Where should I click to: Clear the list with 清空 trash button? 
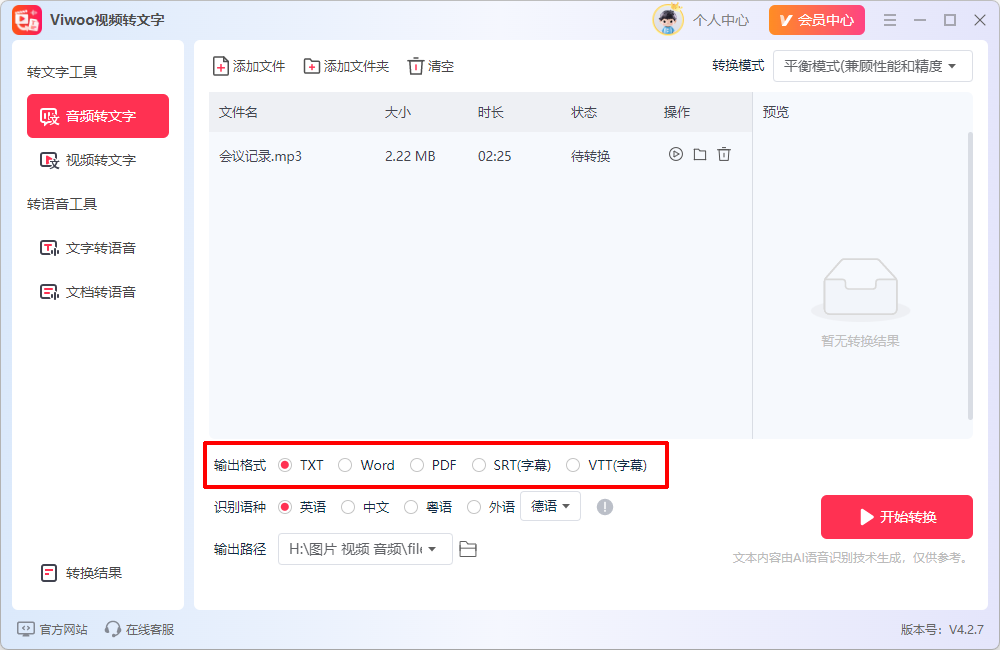point(431,66)
